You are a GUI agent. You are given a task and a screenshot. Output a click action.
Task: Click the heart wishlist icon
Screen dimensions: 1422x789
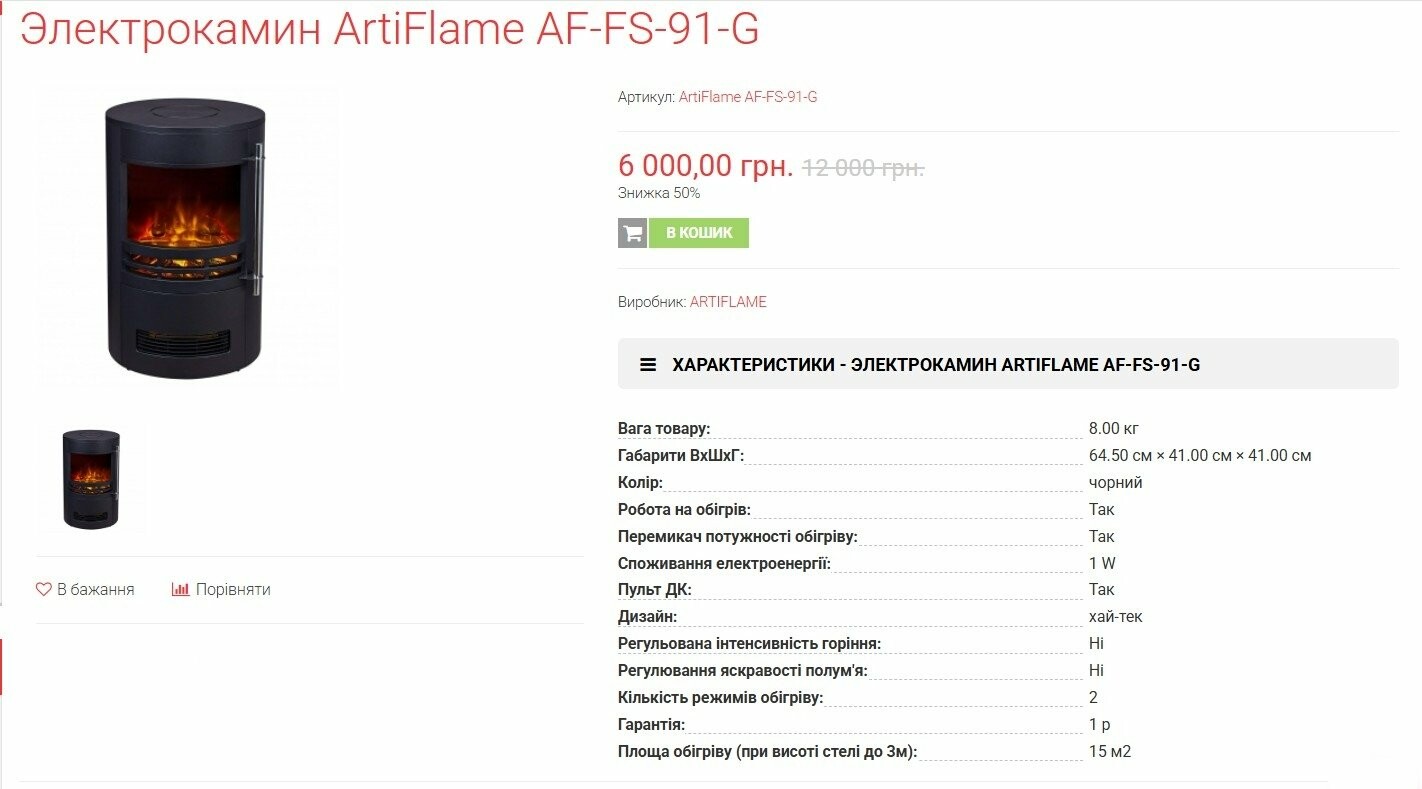[x=44, y=590]
